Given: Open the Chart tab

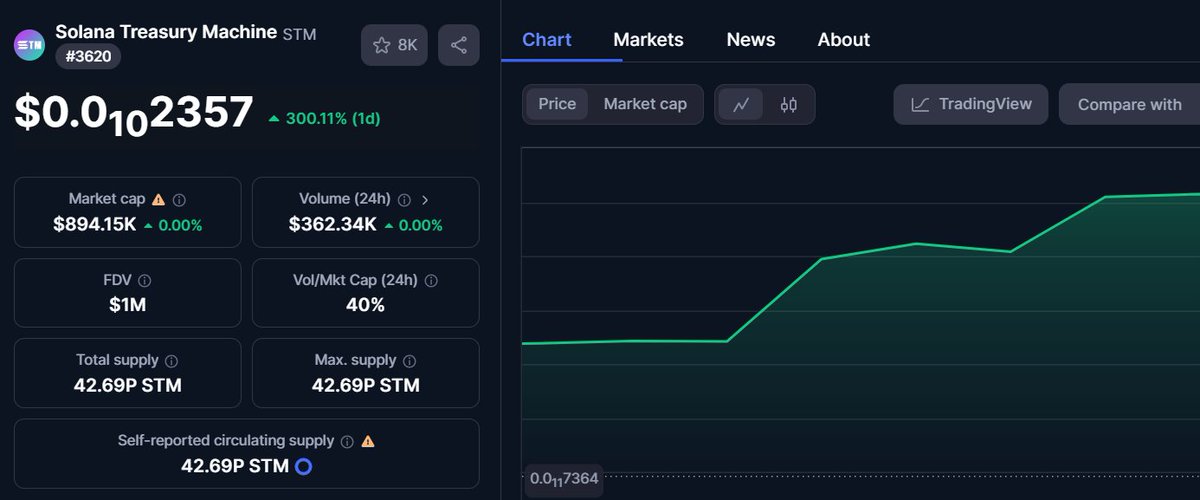Looking at the screenshot, I should tap(547, 40).
